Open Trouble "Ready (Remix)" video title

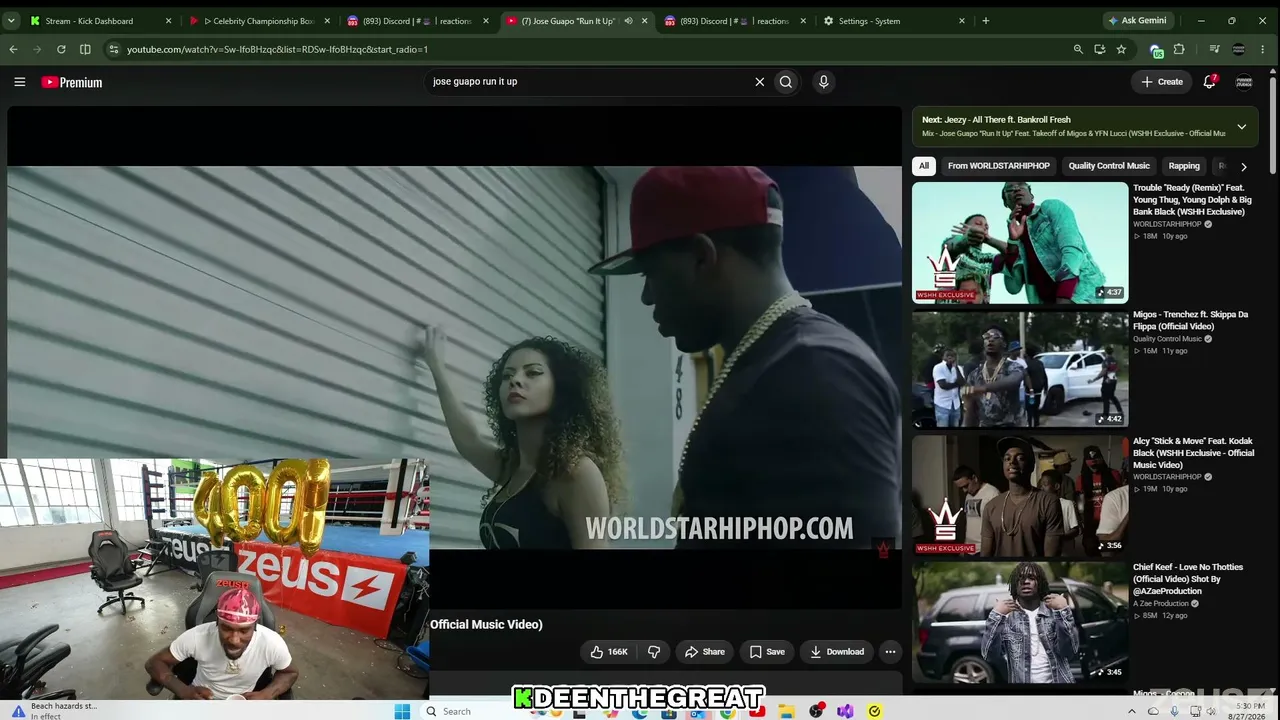click(x=1192, y=200)
